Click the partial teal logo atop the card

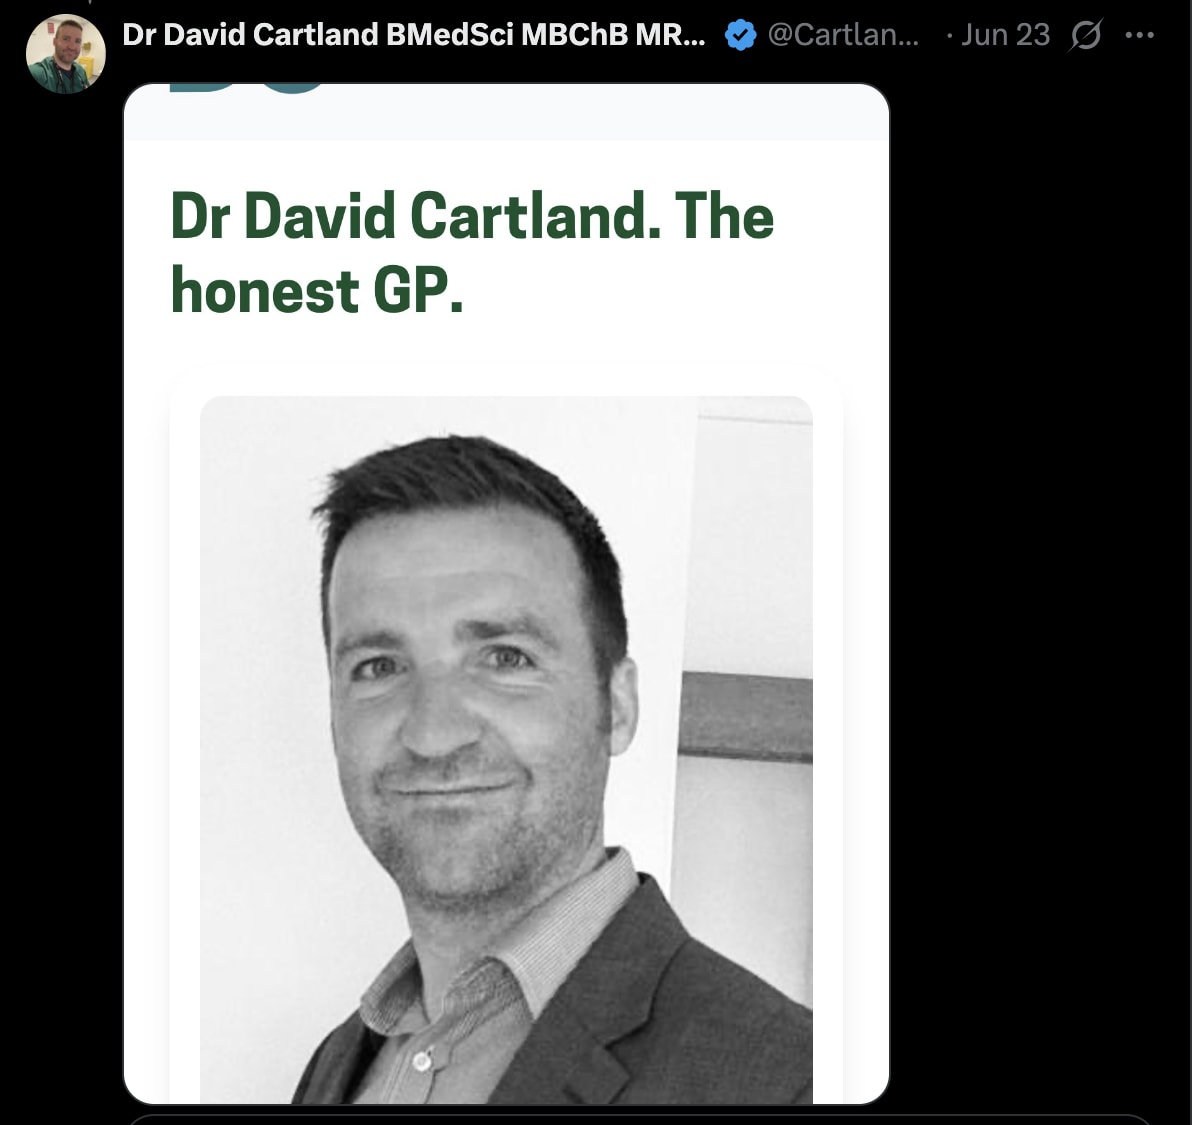pyautogui.click(x=249, y=89)
